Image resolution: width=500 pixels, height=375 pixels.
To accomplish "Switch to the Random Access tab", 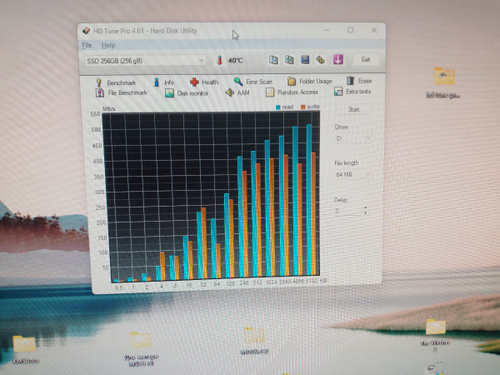I will [x=292, y=92].
